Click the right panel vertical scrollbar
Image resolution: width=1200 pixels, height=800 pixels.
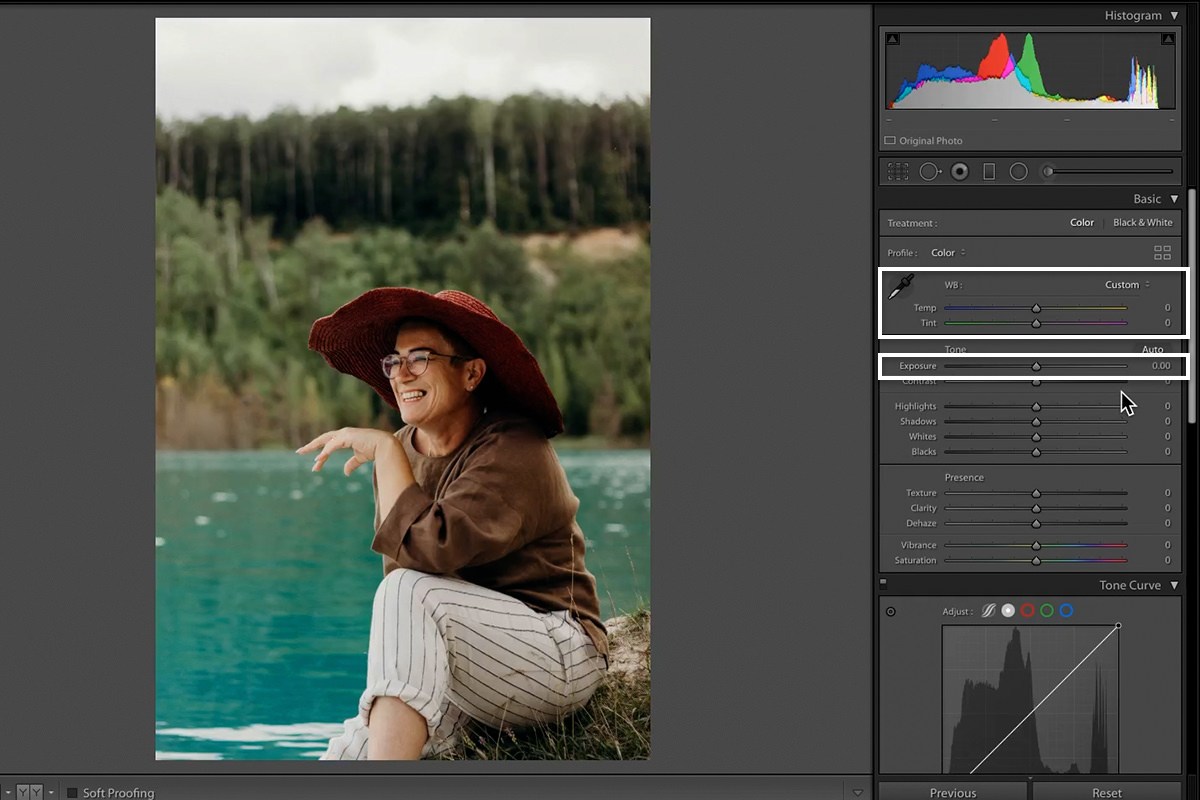pyautogui.click(x=1192, y=305)
